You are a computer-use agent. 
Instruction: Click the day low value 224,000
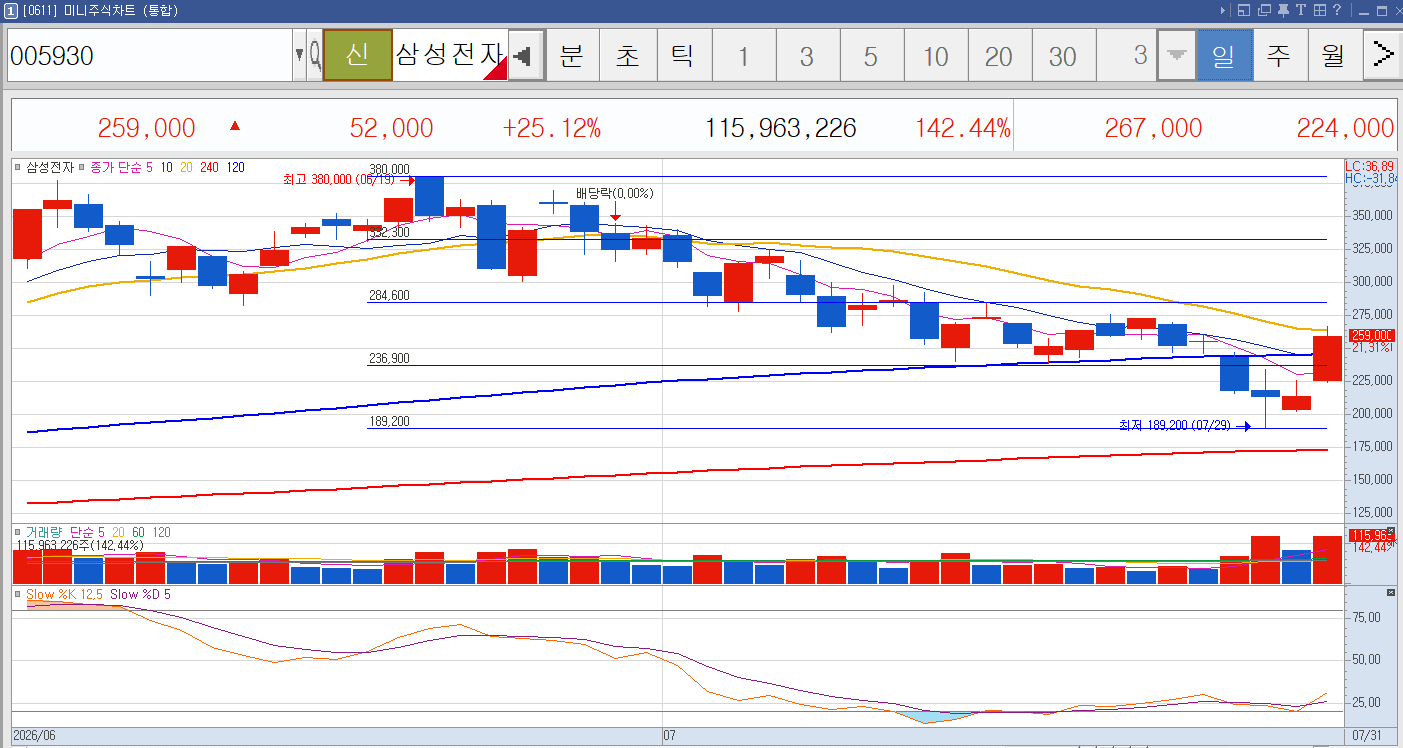coord(1345,128)
